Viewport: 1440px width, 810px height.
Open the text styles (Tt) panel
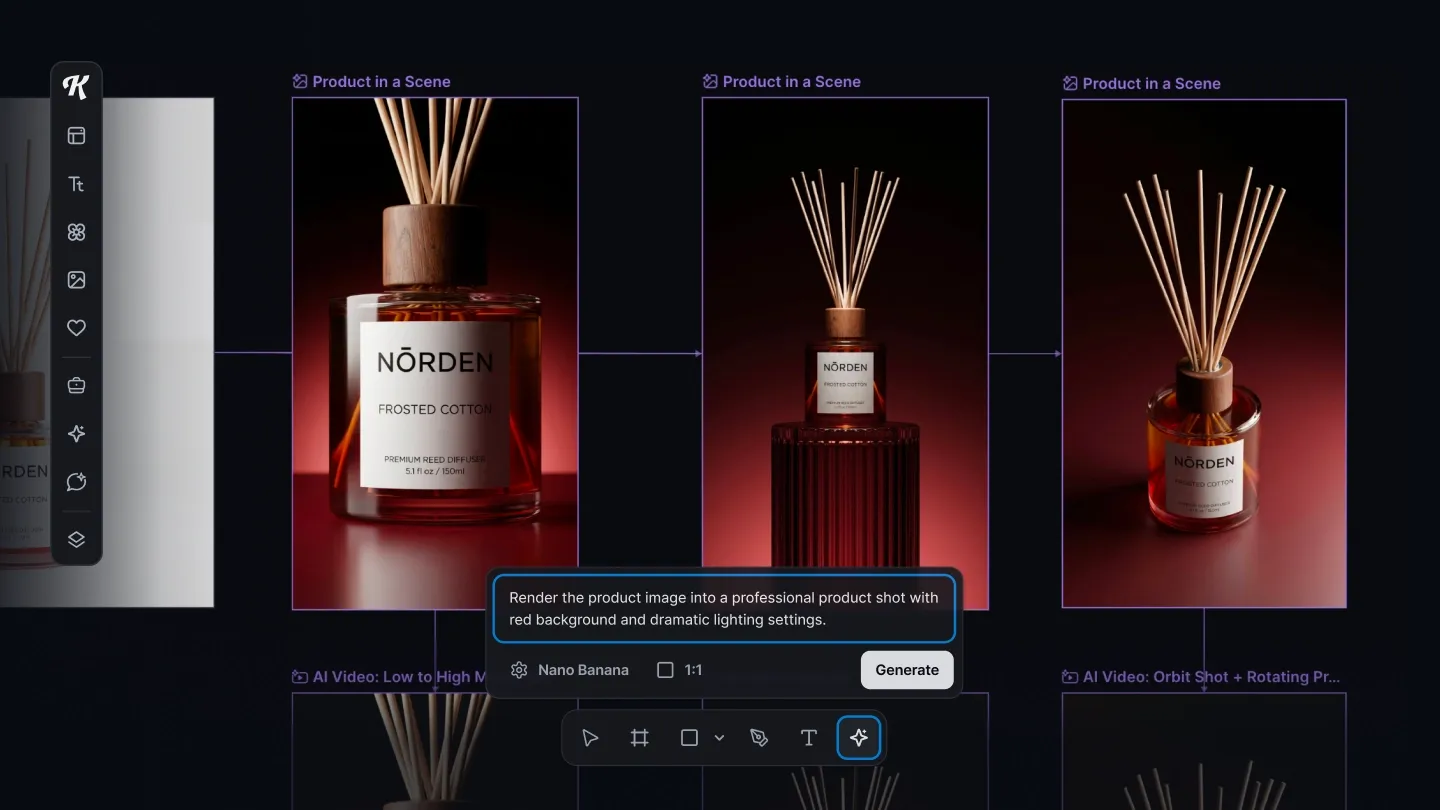tap(76, 184)
